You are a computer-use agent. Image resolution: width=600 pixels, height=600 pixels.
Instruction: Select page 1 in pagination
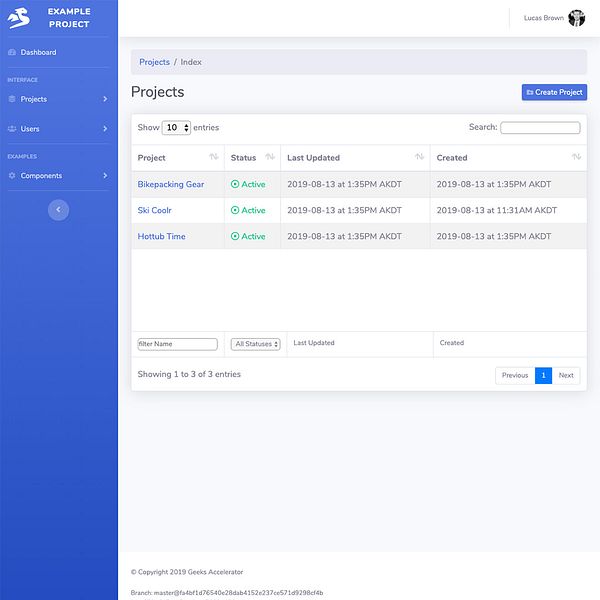(543, 375)
